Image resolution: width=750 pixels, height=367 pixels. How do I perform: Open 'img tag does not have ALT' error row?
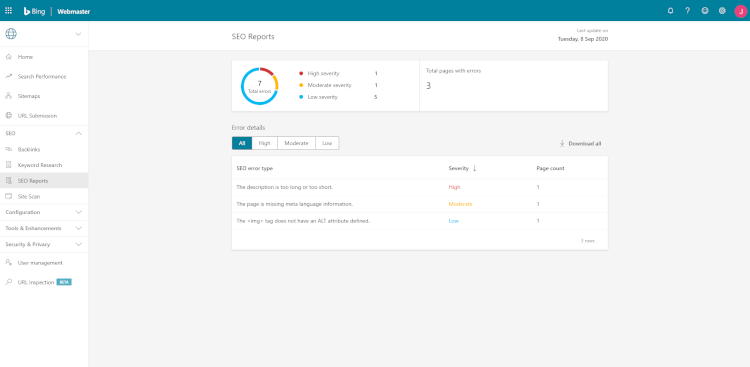click(x=419, y=221)
